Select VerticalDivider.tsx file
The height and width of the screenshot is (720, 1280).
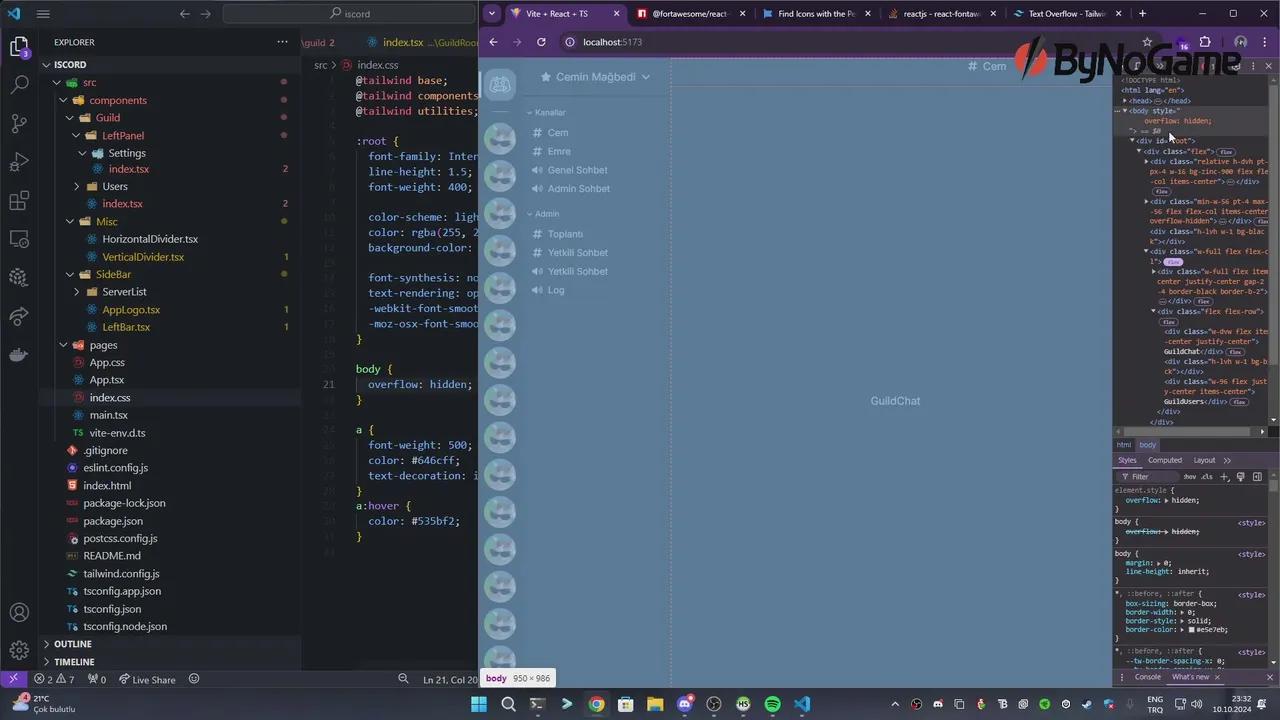(x=143, y=257)
